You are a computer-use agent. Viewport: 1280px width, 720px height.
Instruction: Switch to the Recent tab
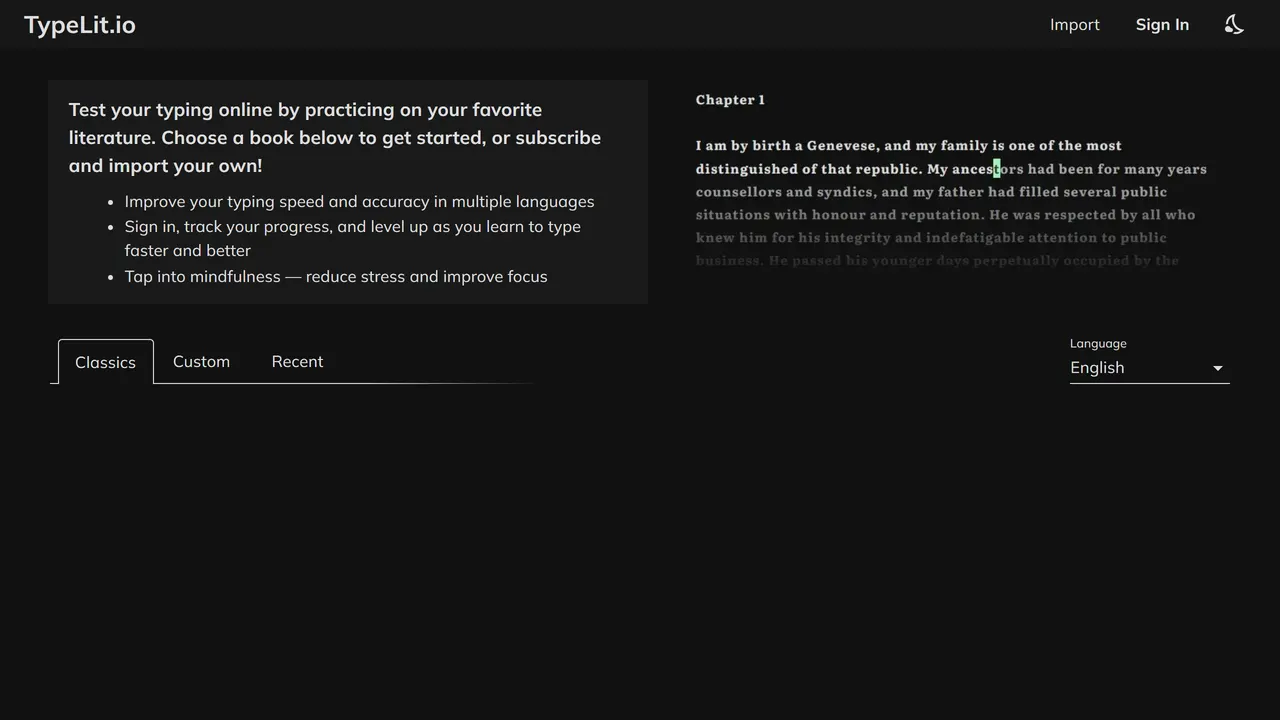tap(297, 361)
